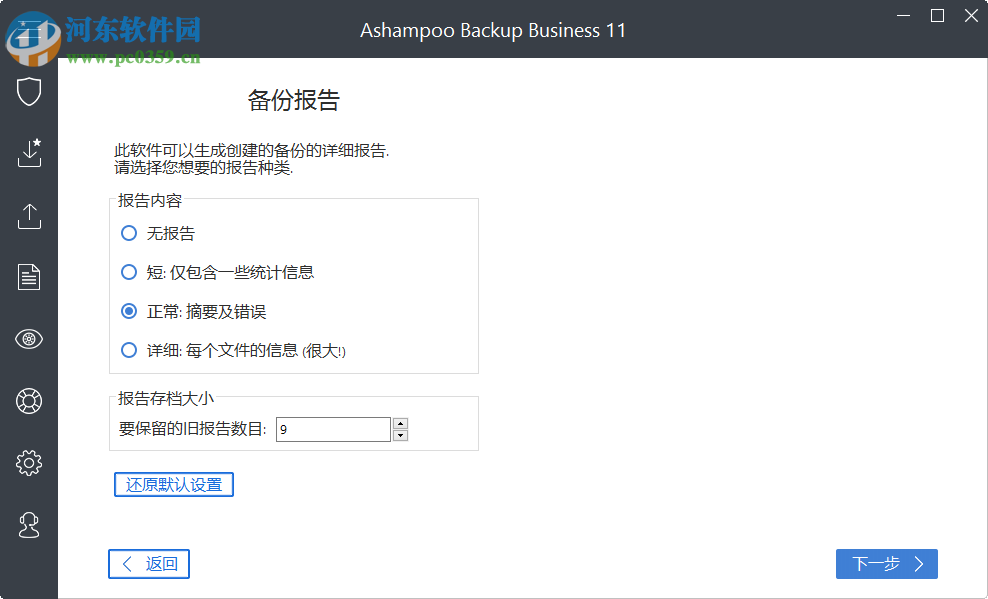Select 无报告 radio option
This screenshot has width=988, height=599.
pos(130,233)
